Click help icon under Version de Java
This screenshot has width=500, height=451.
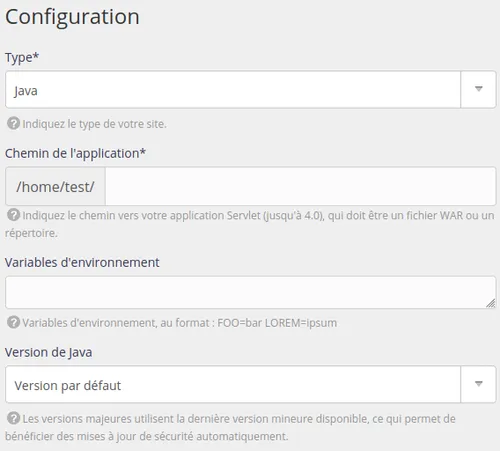[x=13, y=418]
